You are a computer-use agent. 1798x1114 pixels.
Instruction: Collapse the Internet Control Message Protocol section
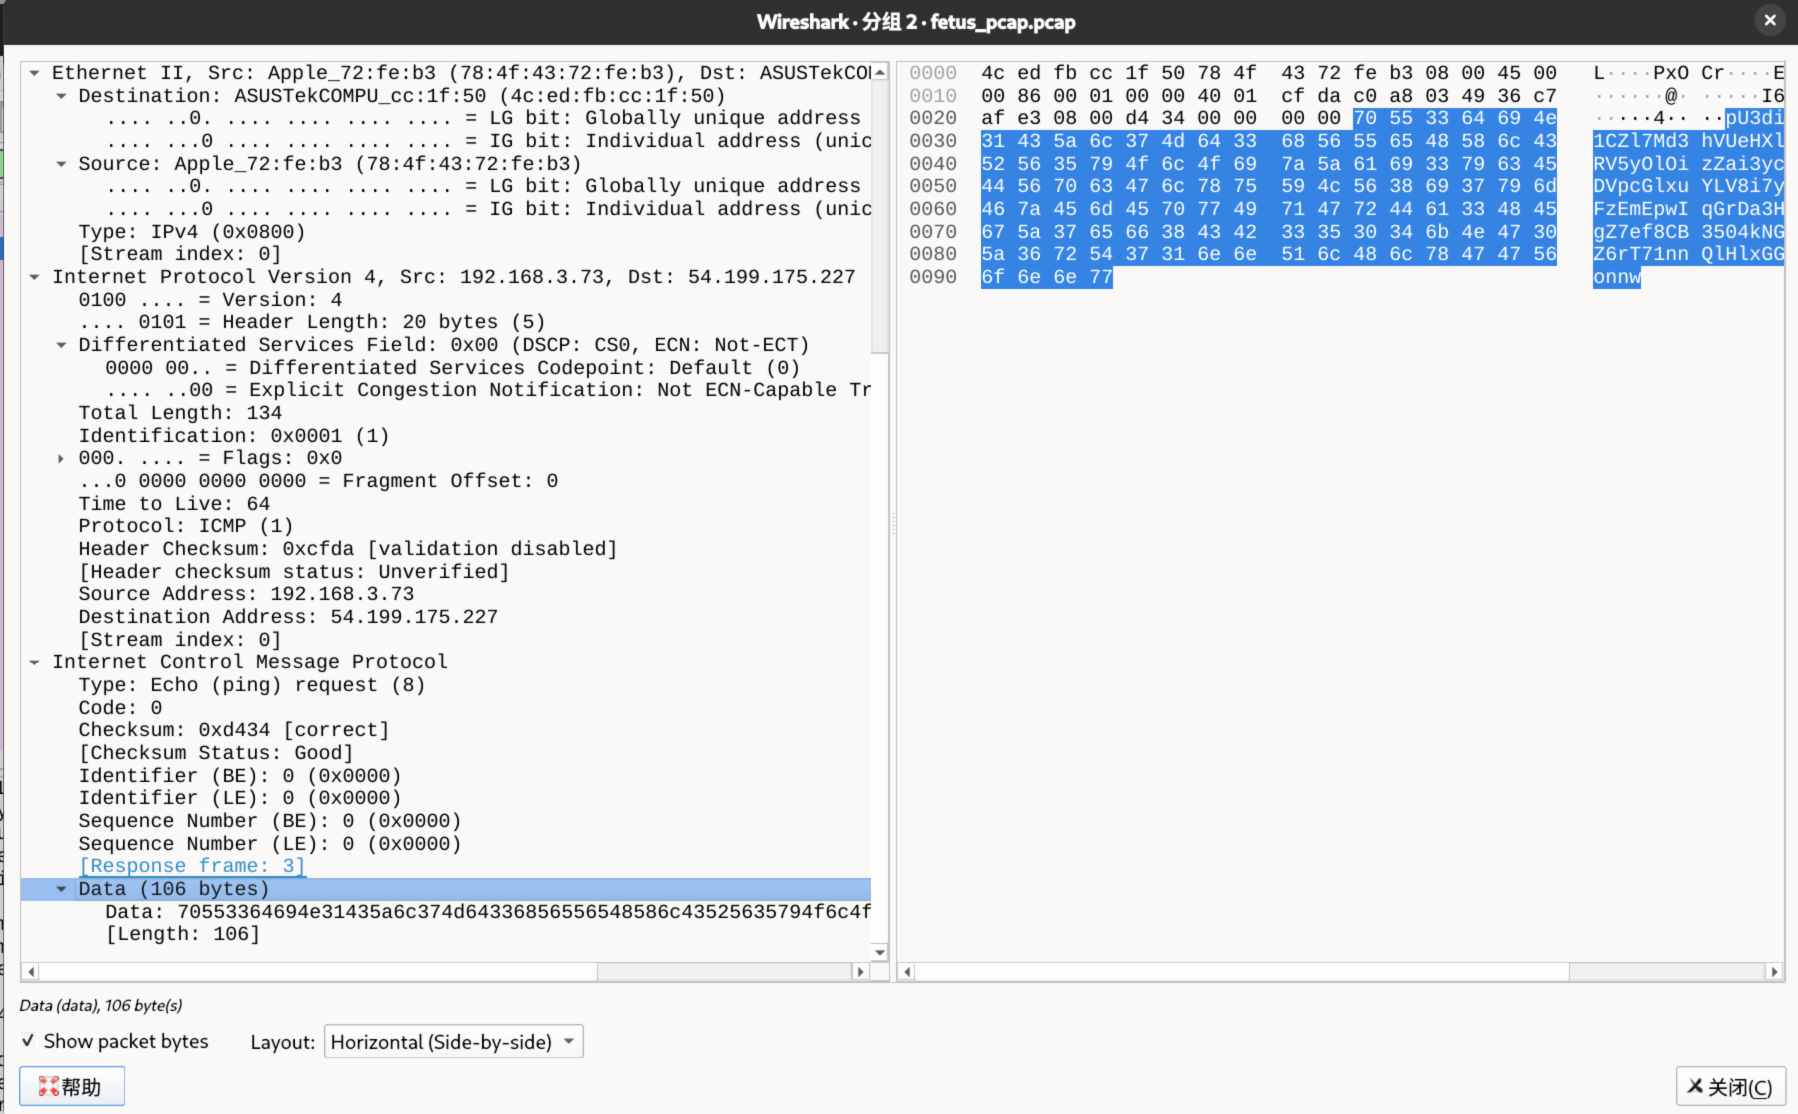pos(35,662)
